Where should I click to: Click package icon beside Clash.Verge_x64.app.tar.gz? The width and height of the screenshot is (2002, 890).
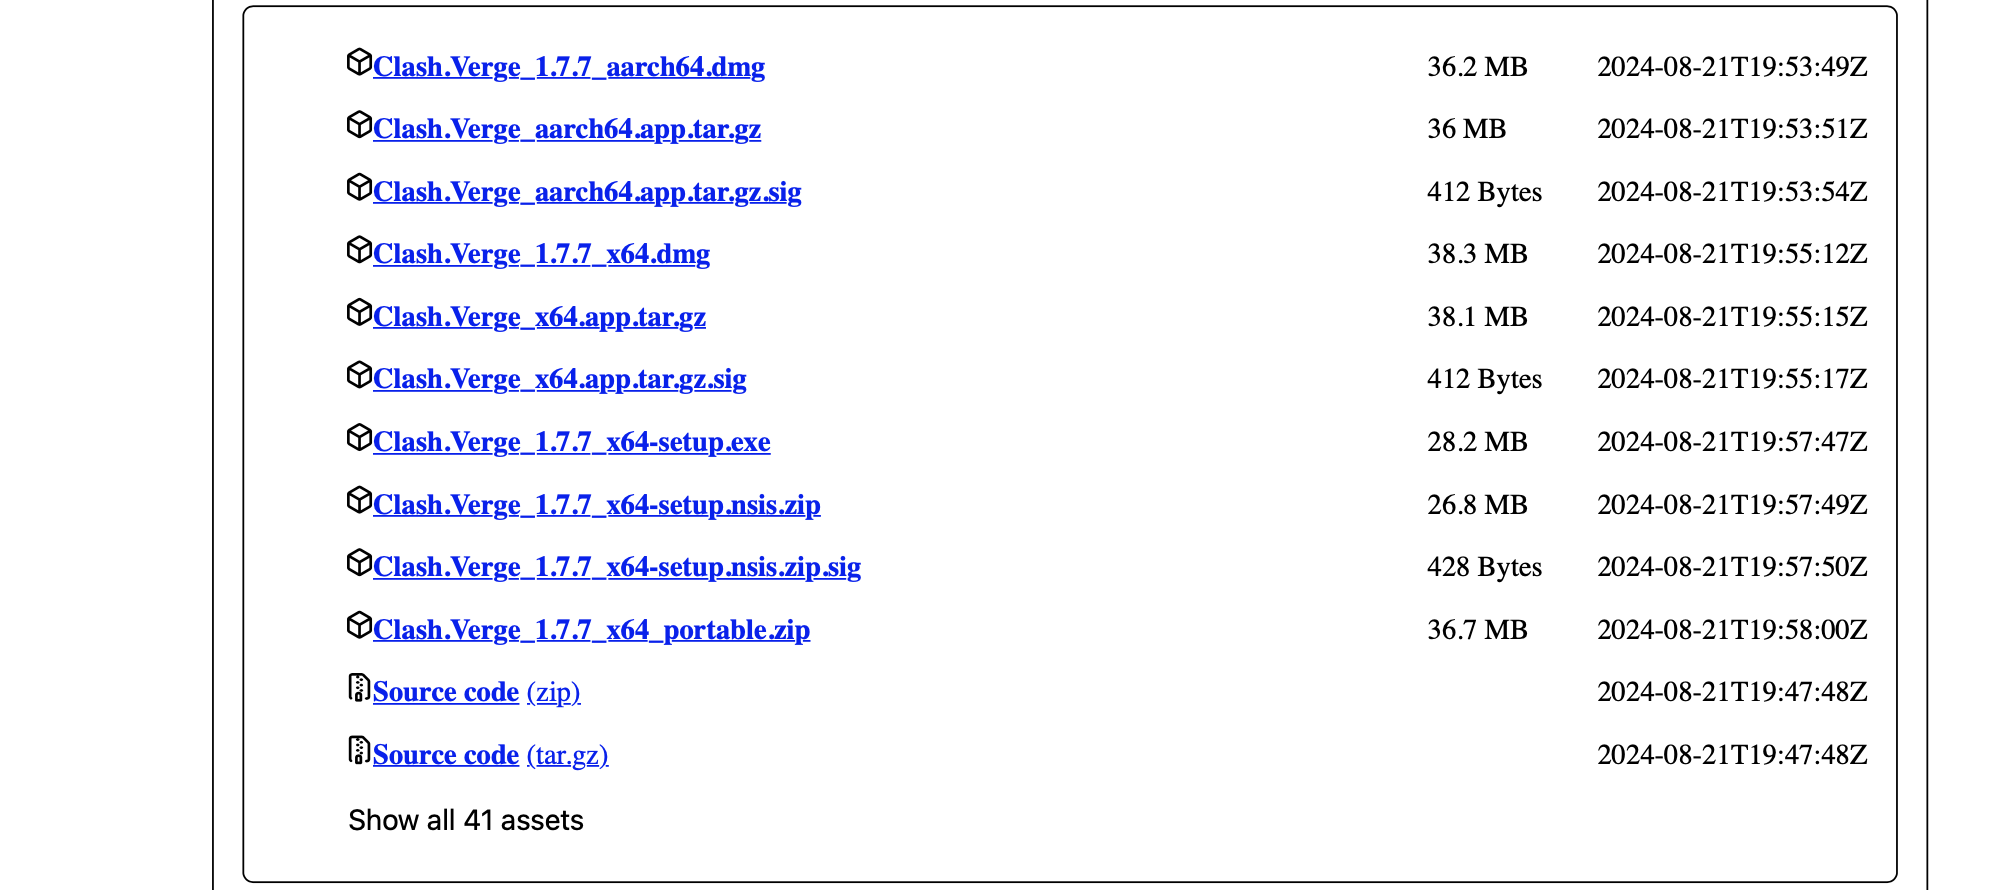pos(360,312)
